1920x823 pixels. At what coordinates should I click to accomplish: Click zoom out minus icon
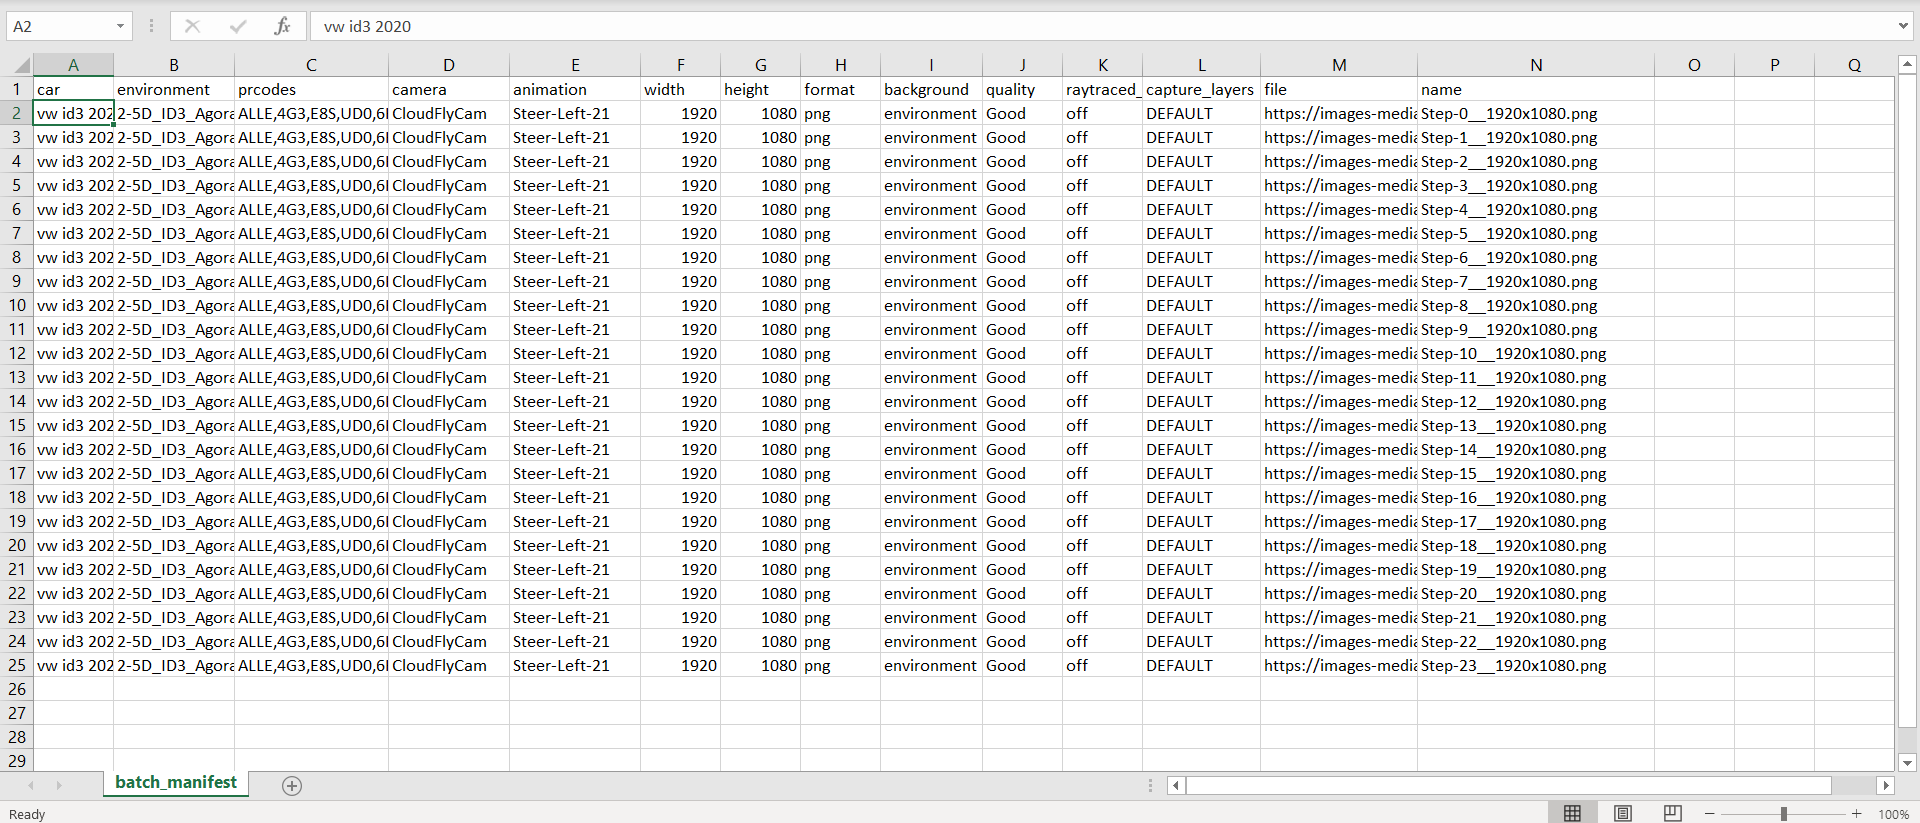pyautogui.click(x=1709, y=814)
